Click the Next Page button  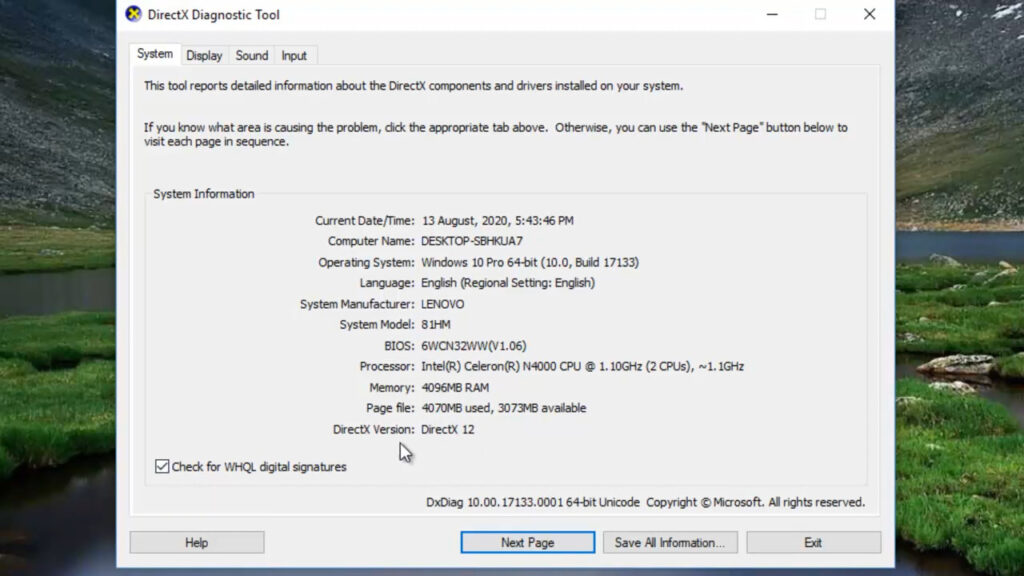527,542
